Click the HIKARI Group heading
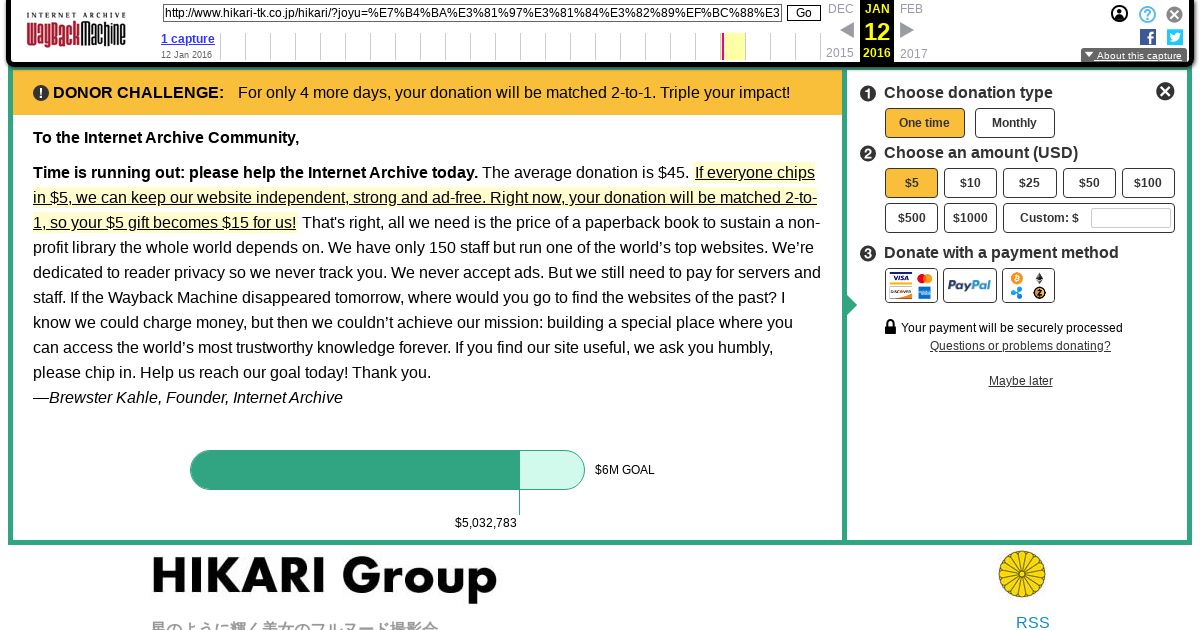 pos(324,578)
